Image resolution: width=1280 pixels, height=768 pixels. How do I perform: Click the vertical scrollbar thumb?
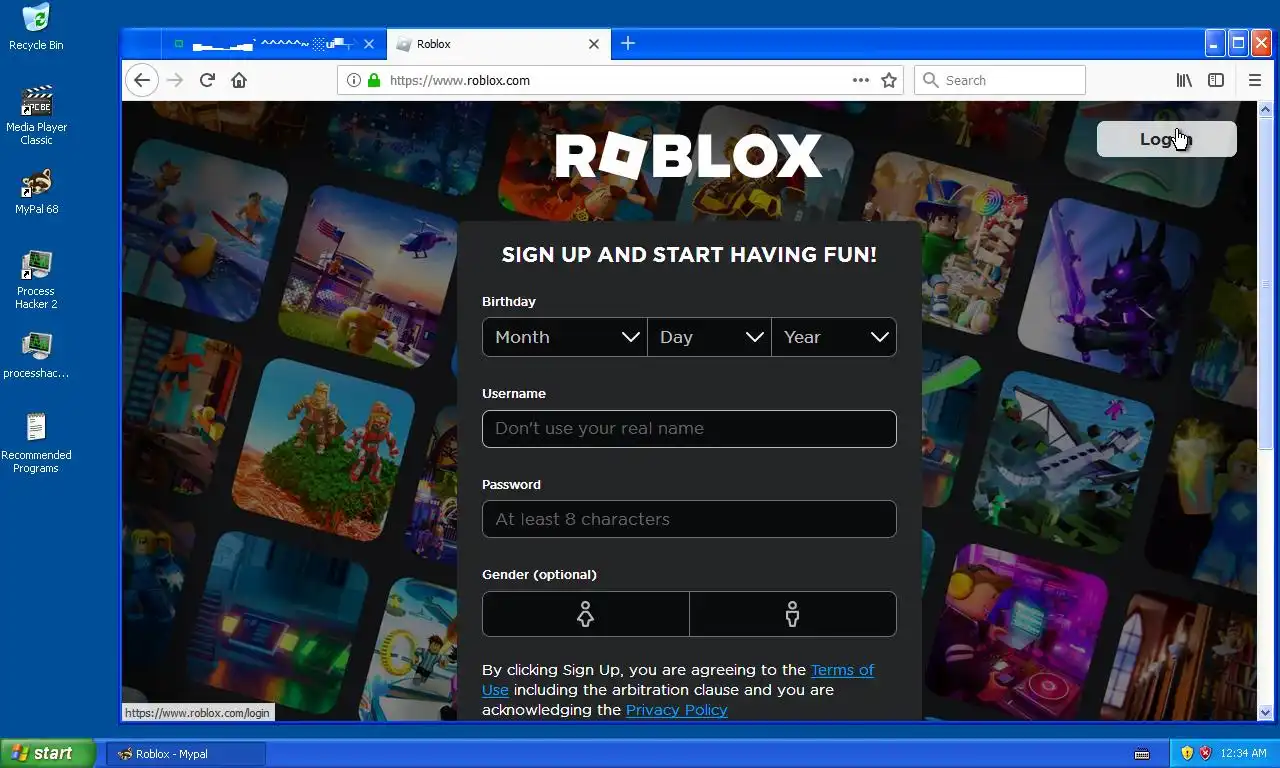click(x=1265, y=283)
